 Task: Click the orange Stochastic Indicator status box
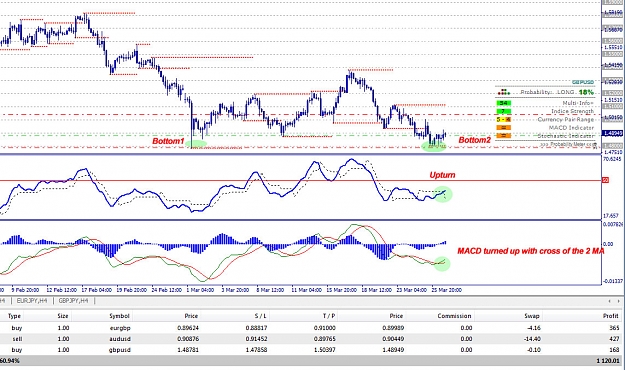(x=503, y=136)
